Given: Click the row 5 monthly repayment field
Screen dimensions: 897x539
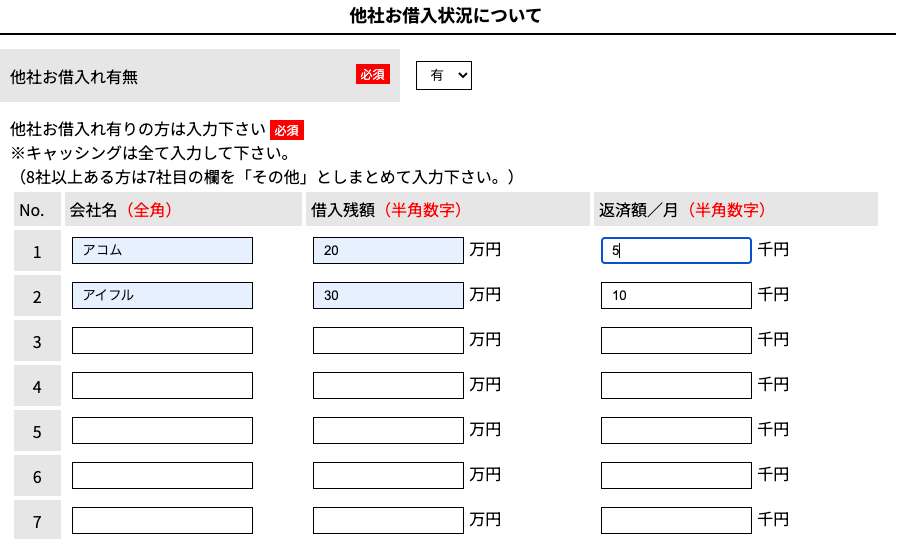Looking at the screenshot, I should (x=675, y=430).
